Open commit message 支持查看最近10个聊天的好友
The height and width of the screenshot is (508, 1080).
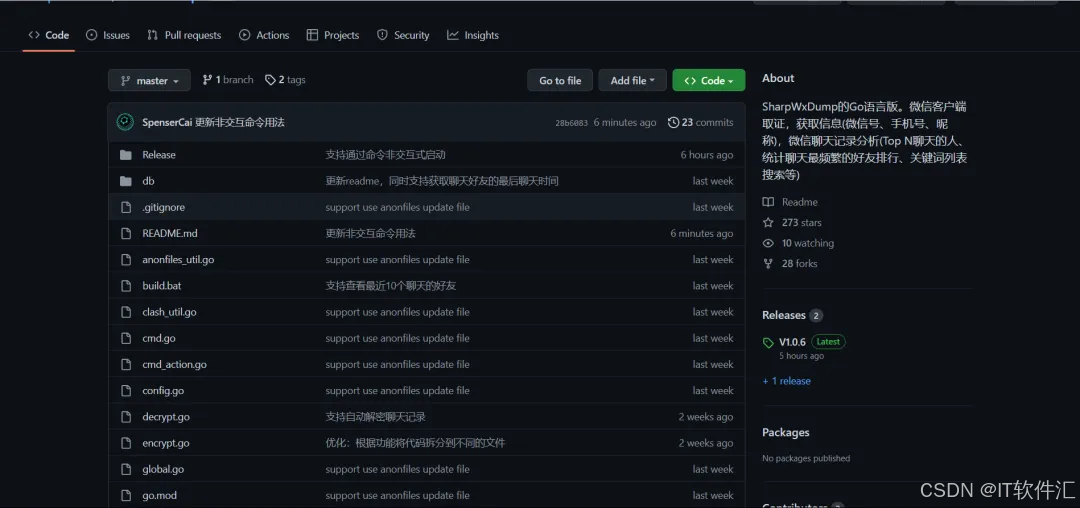point(391,286)
